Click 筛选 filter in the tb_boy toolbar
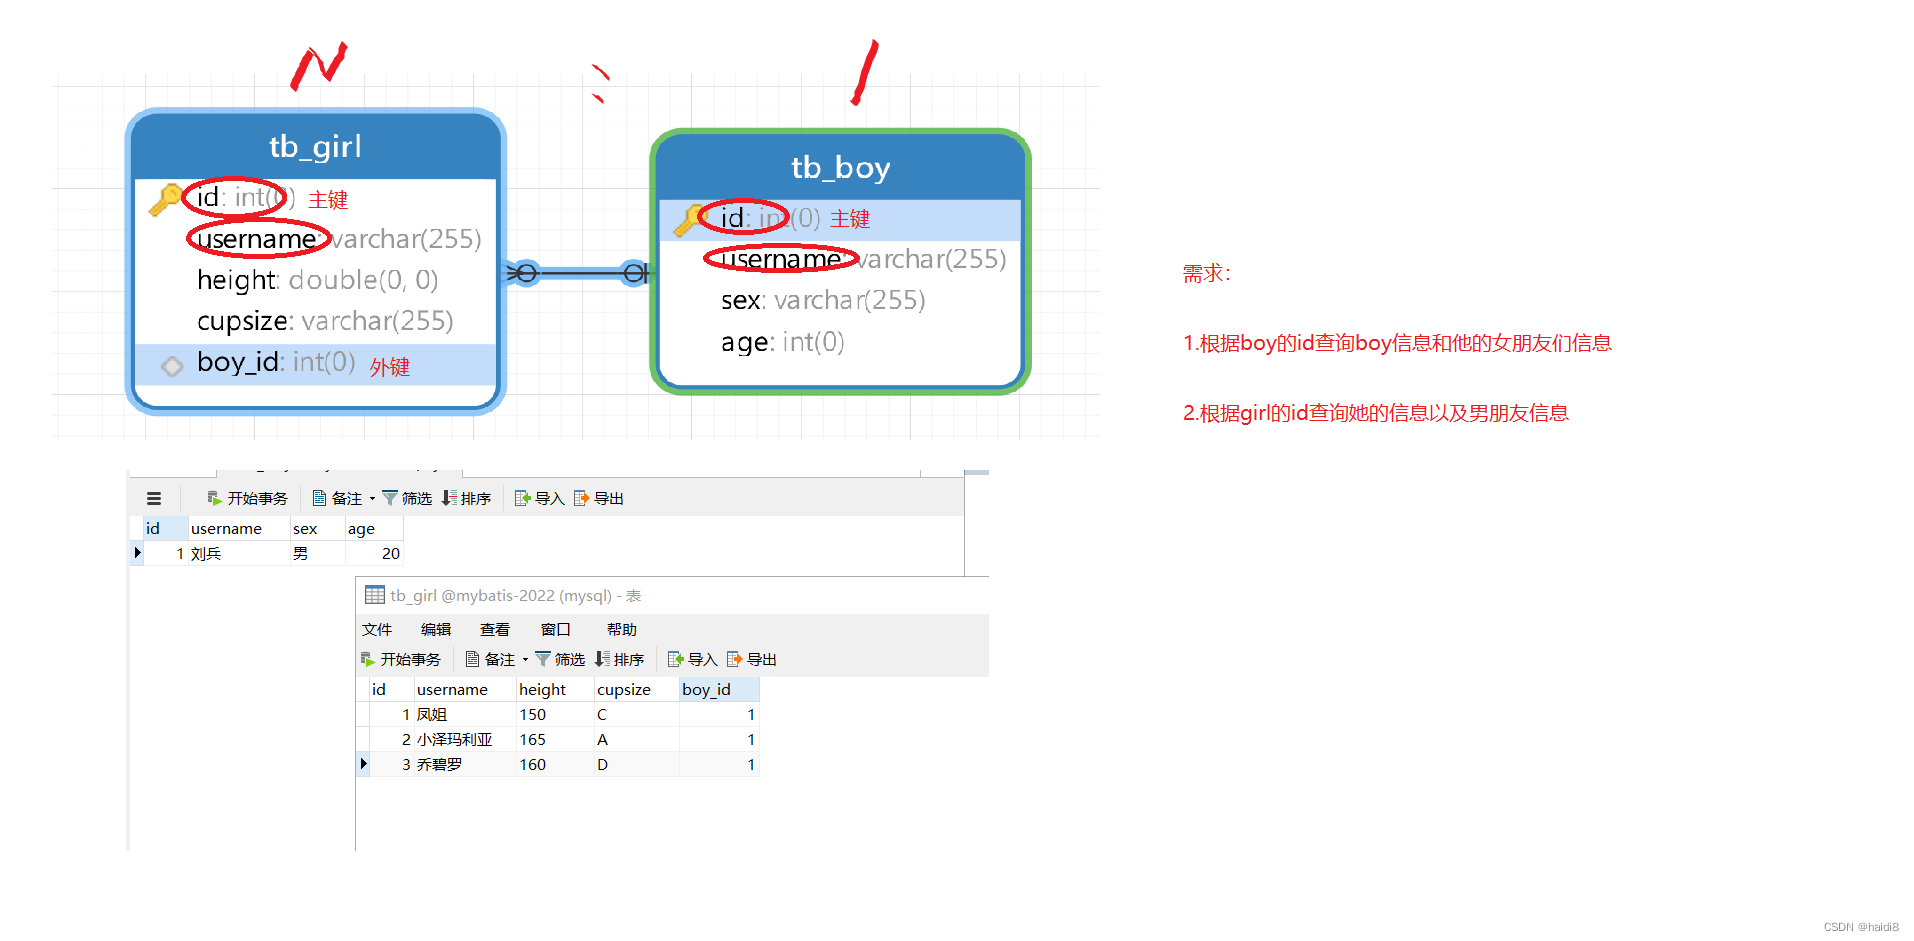This screenshot has width=1914, height=941. coord(407,498)
